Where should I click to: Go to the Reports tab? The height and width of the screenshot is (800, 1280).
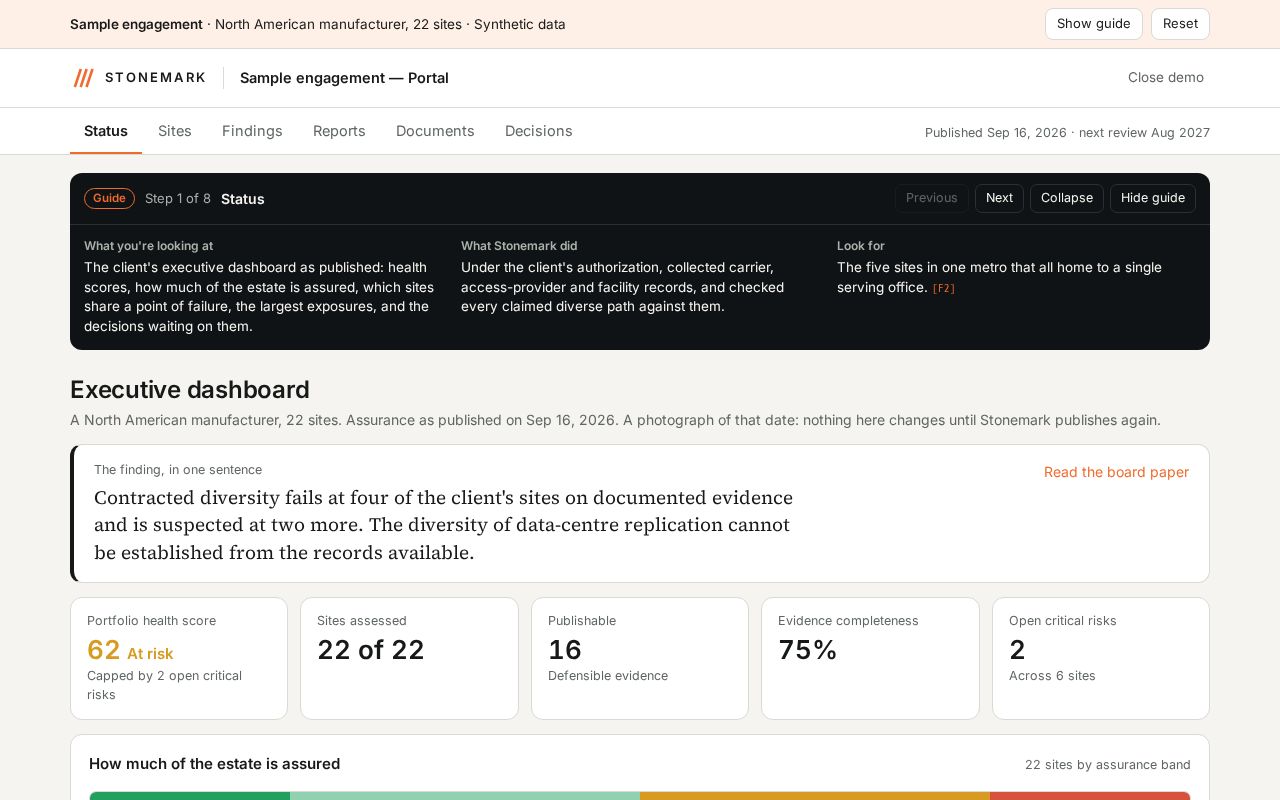point(339,131)
